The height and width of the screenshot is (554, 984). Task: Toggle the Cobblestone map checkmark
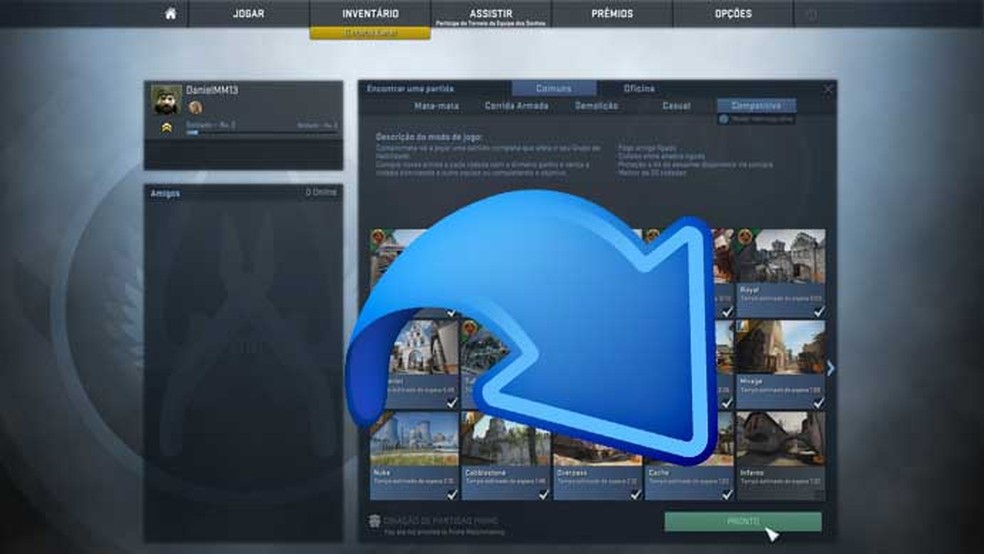tap(543, 494)
